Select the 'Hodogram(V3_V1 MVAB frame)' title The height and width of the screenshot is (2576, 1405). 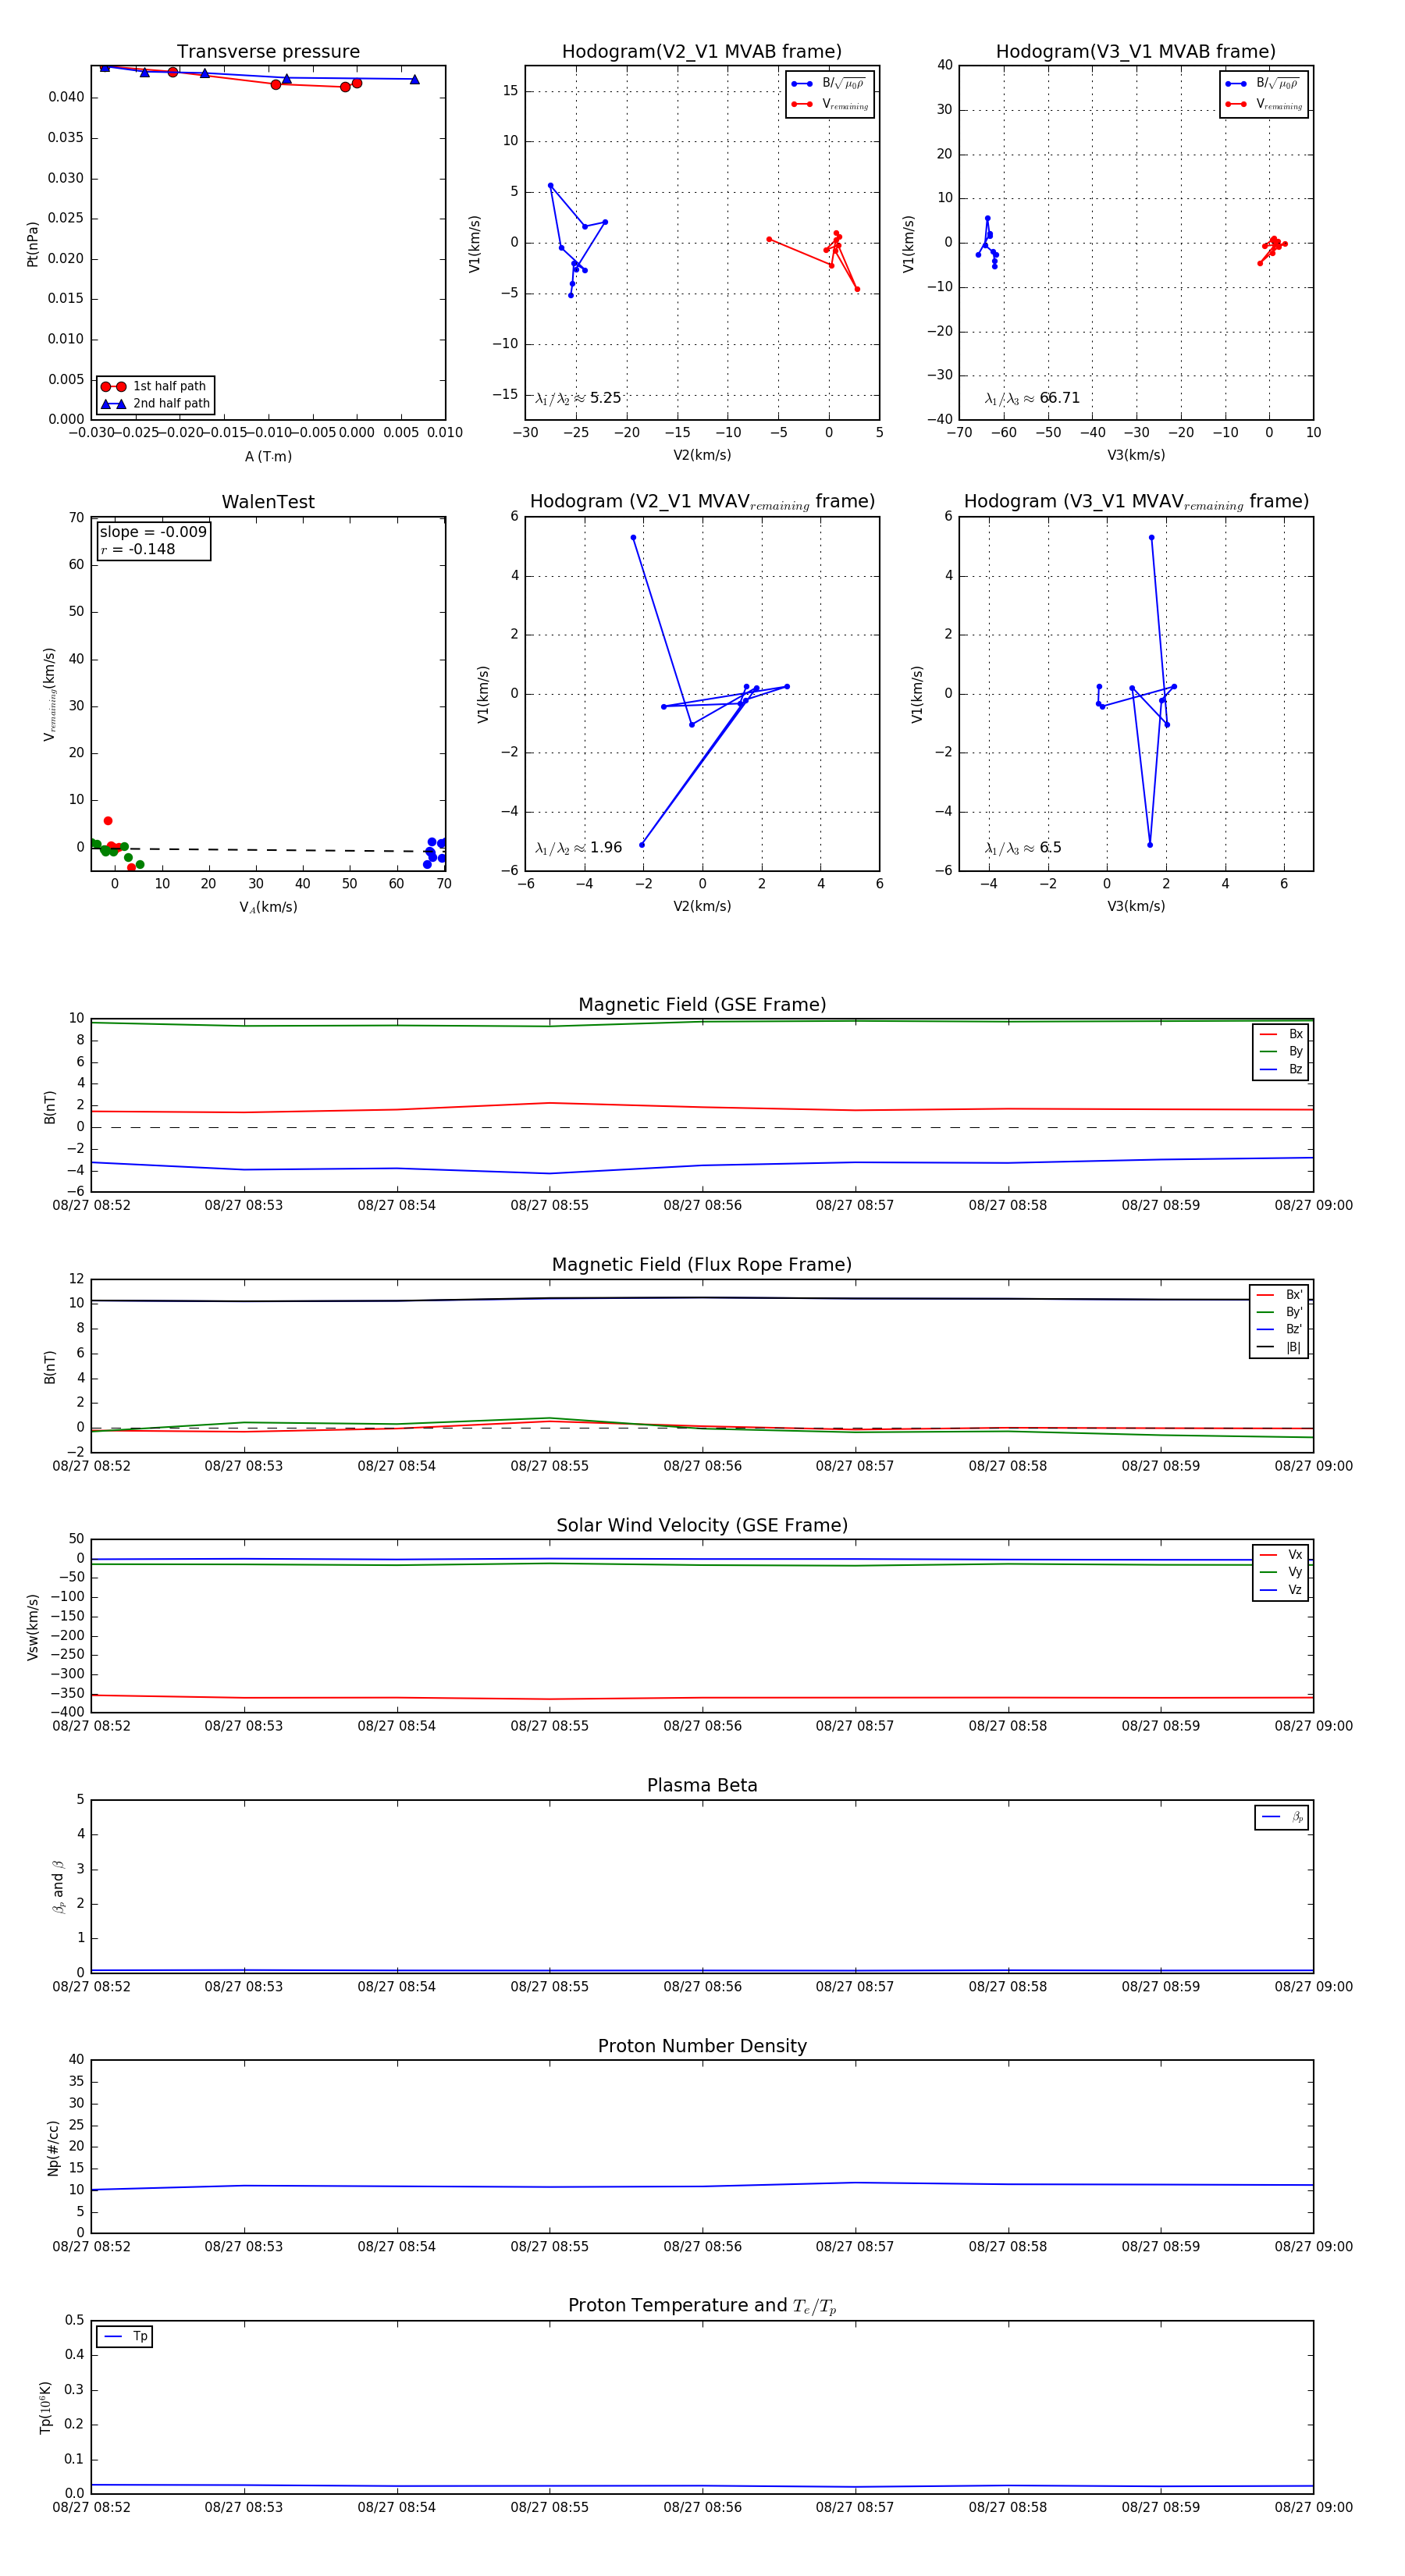(x=1136, y=52)
